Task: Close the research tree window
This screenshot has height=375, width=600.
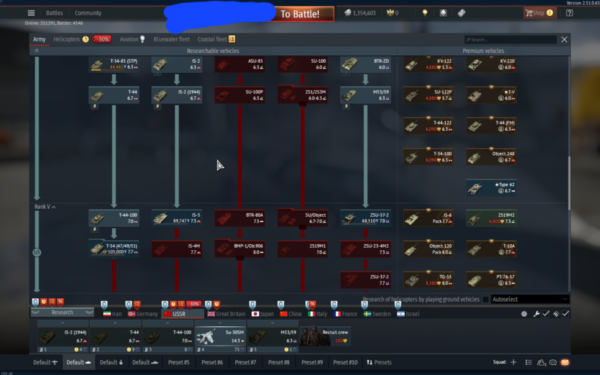Action: pyautogui.click(x=564, y=39)
